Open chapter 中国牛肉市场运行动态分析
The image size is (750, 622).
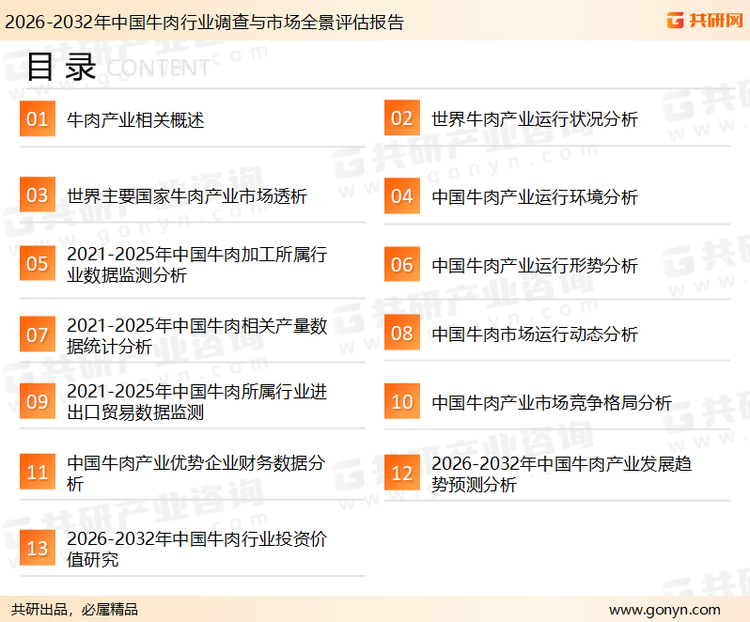coord(535,334)
